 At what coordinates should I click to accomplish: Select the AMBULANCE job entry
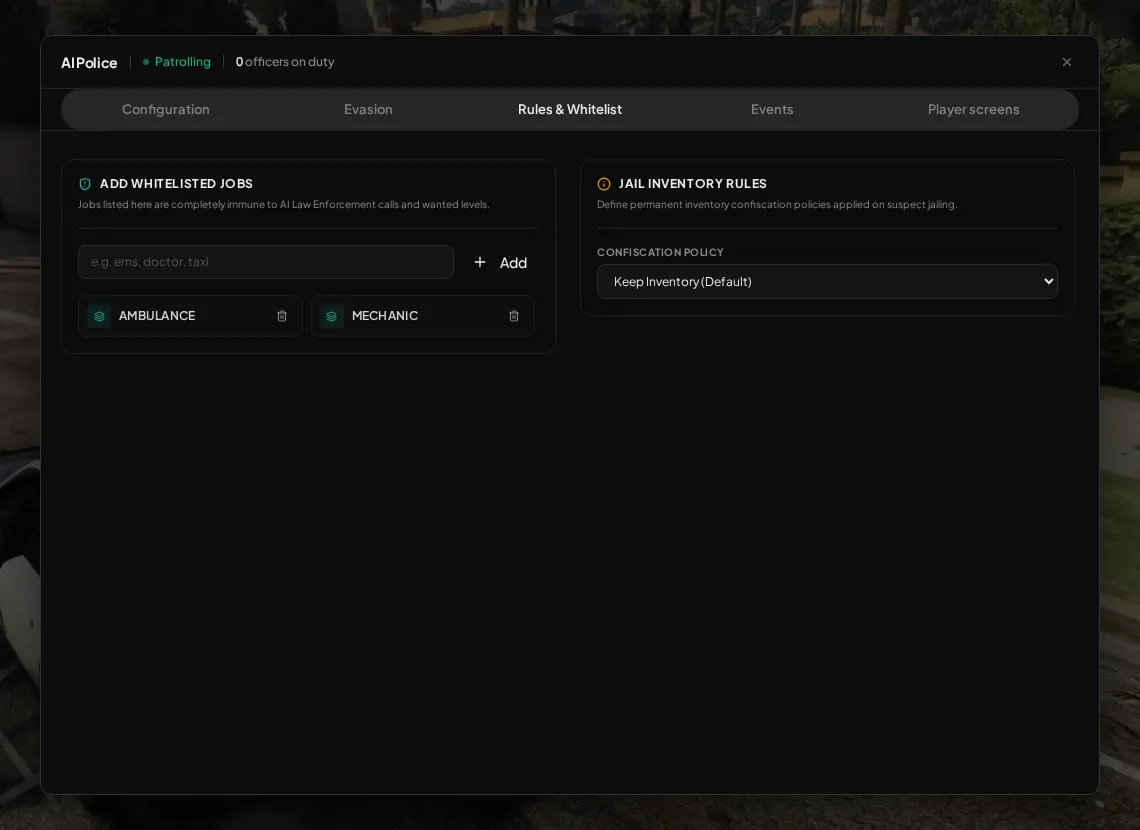[190, 316]
